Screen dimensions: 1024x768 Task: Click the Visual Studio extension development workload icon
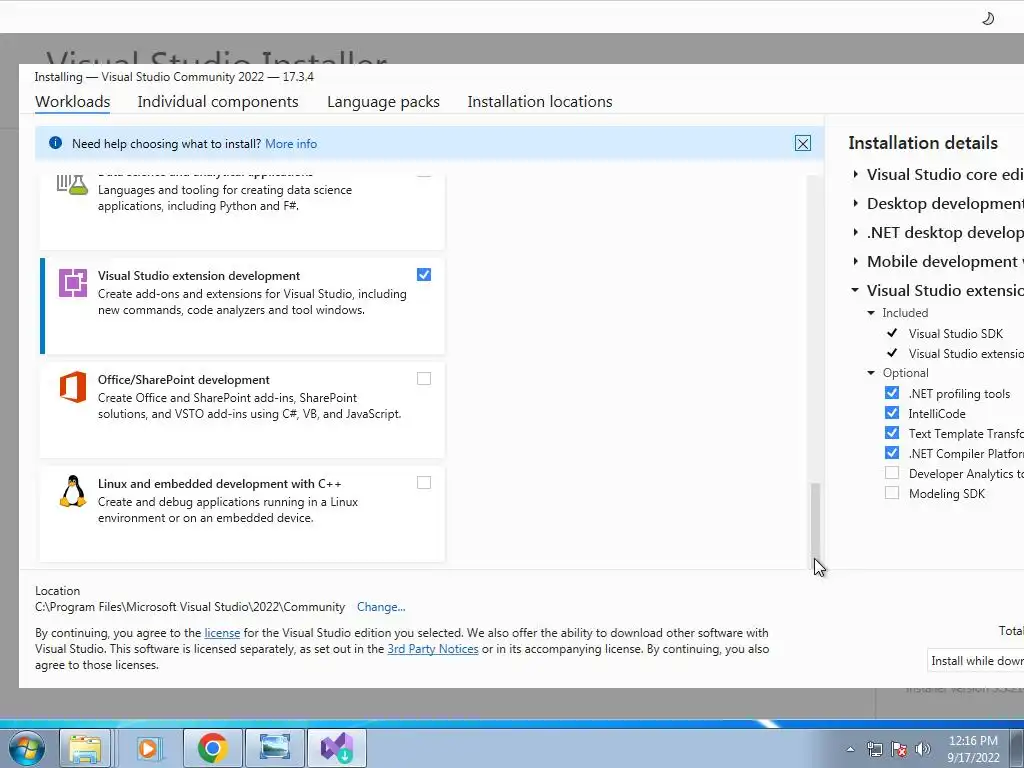pyautogui.click(x=72, y=283)
